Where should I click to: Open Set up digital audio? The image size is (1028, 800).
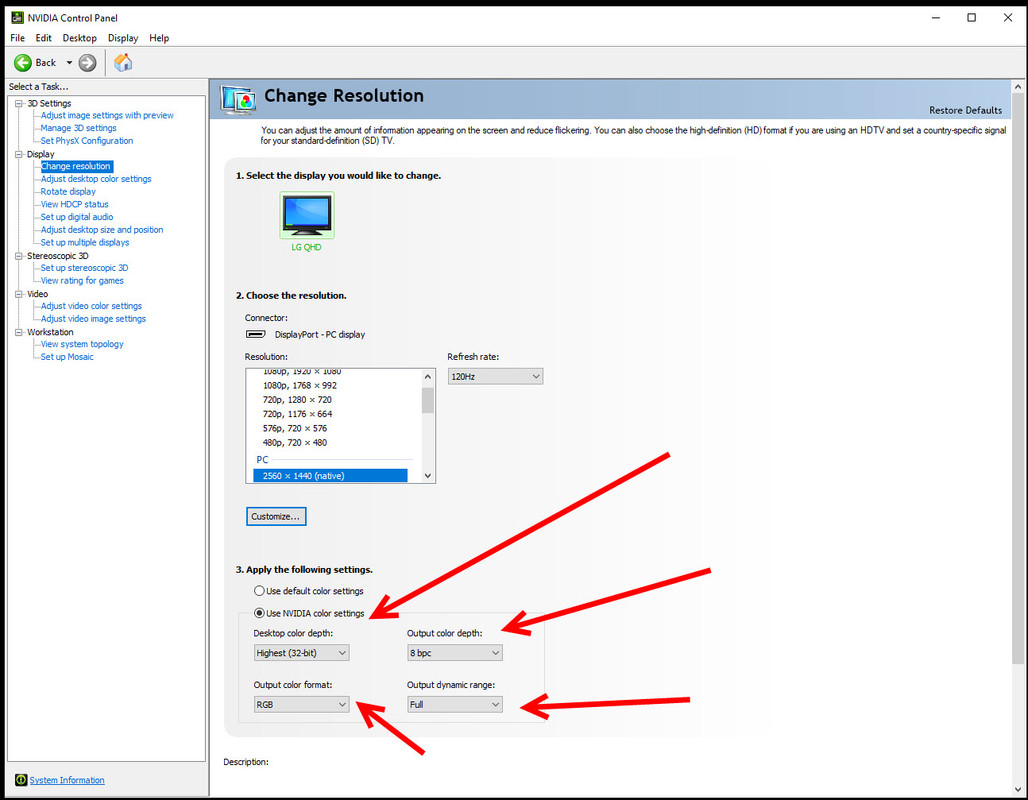77,217
